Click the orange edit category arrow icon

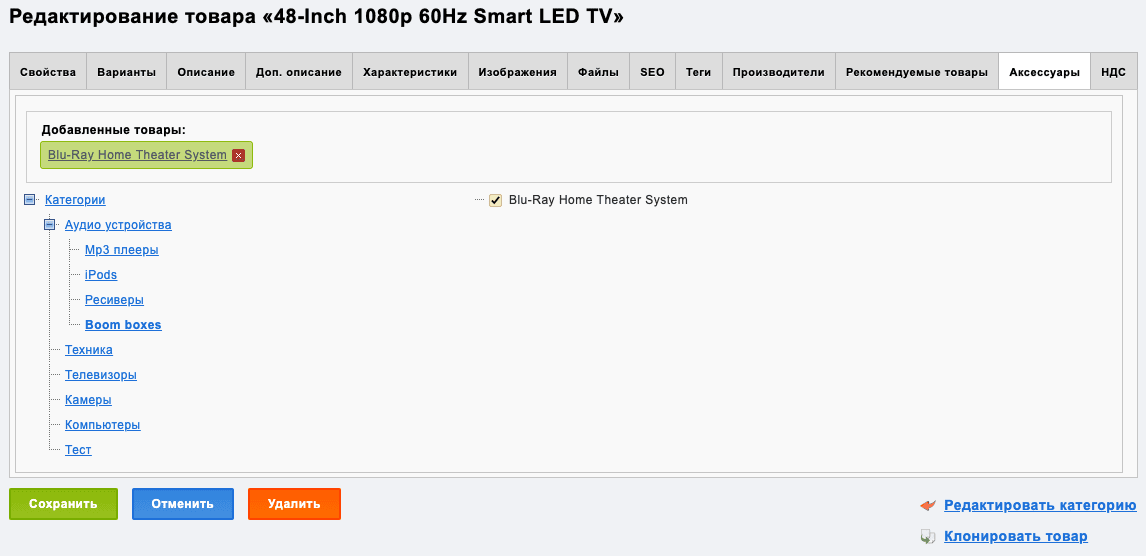(x=928, y=506)
